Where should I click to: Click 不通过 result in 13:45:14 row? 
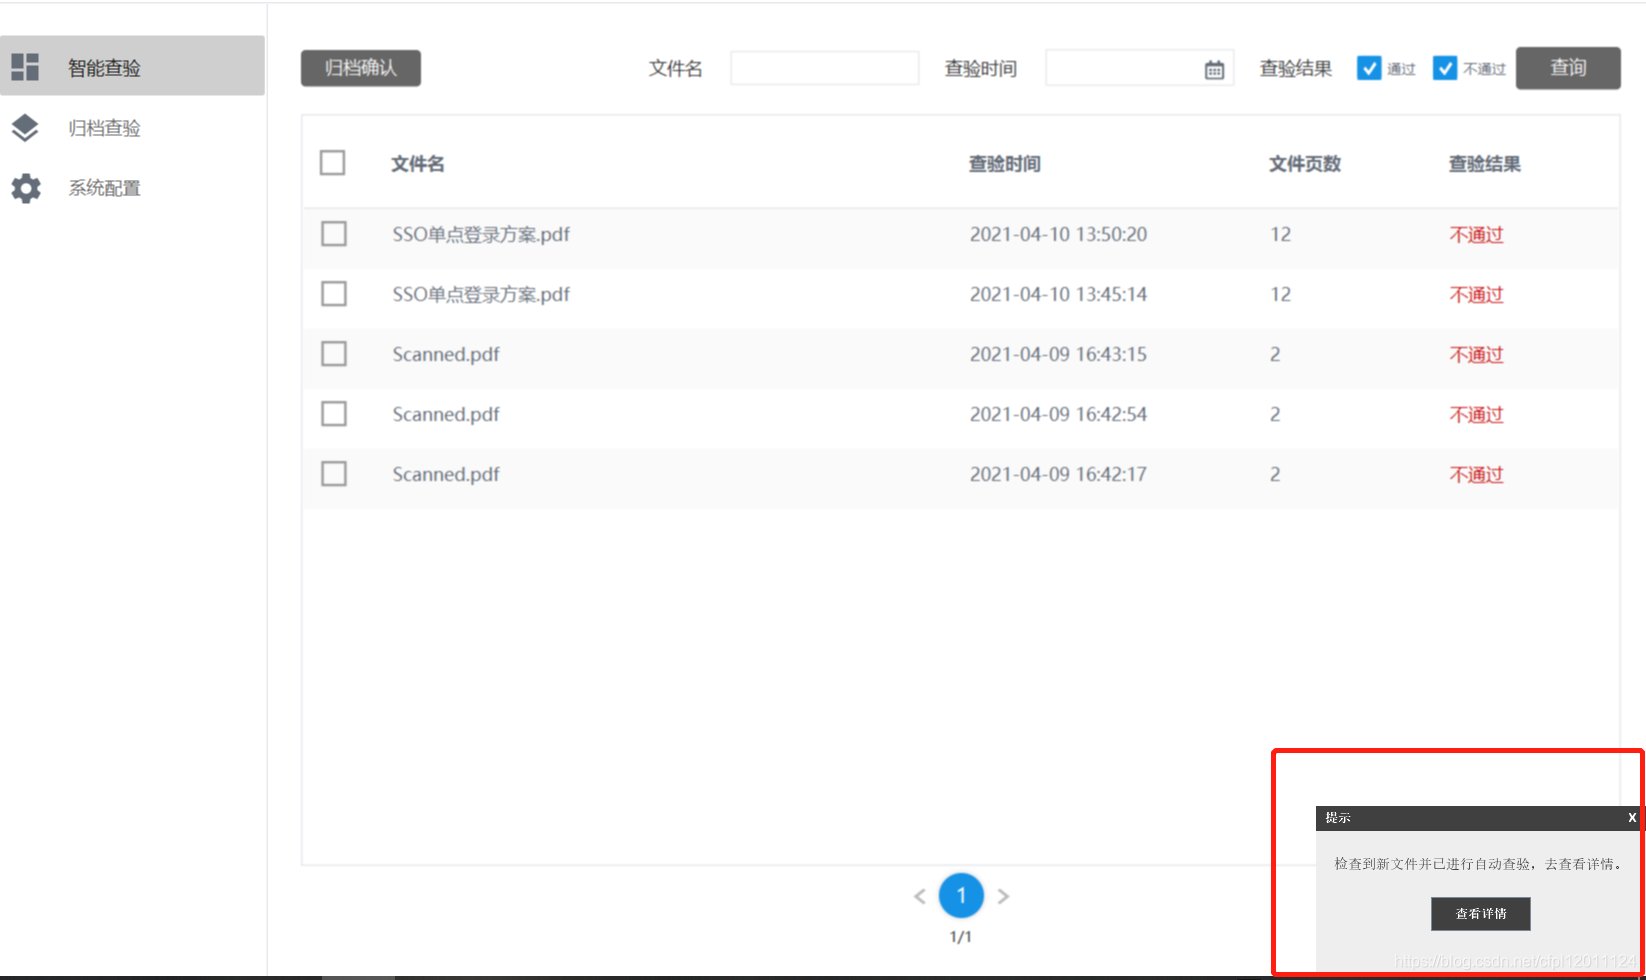(x=1477, y=295)
